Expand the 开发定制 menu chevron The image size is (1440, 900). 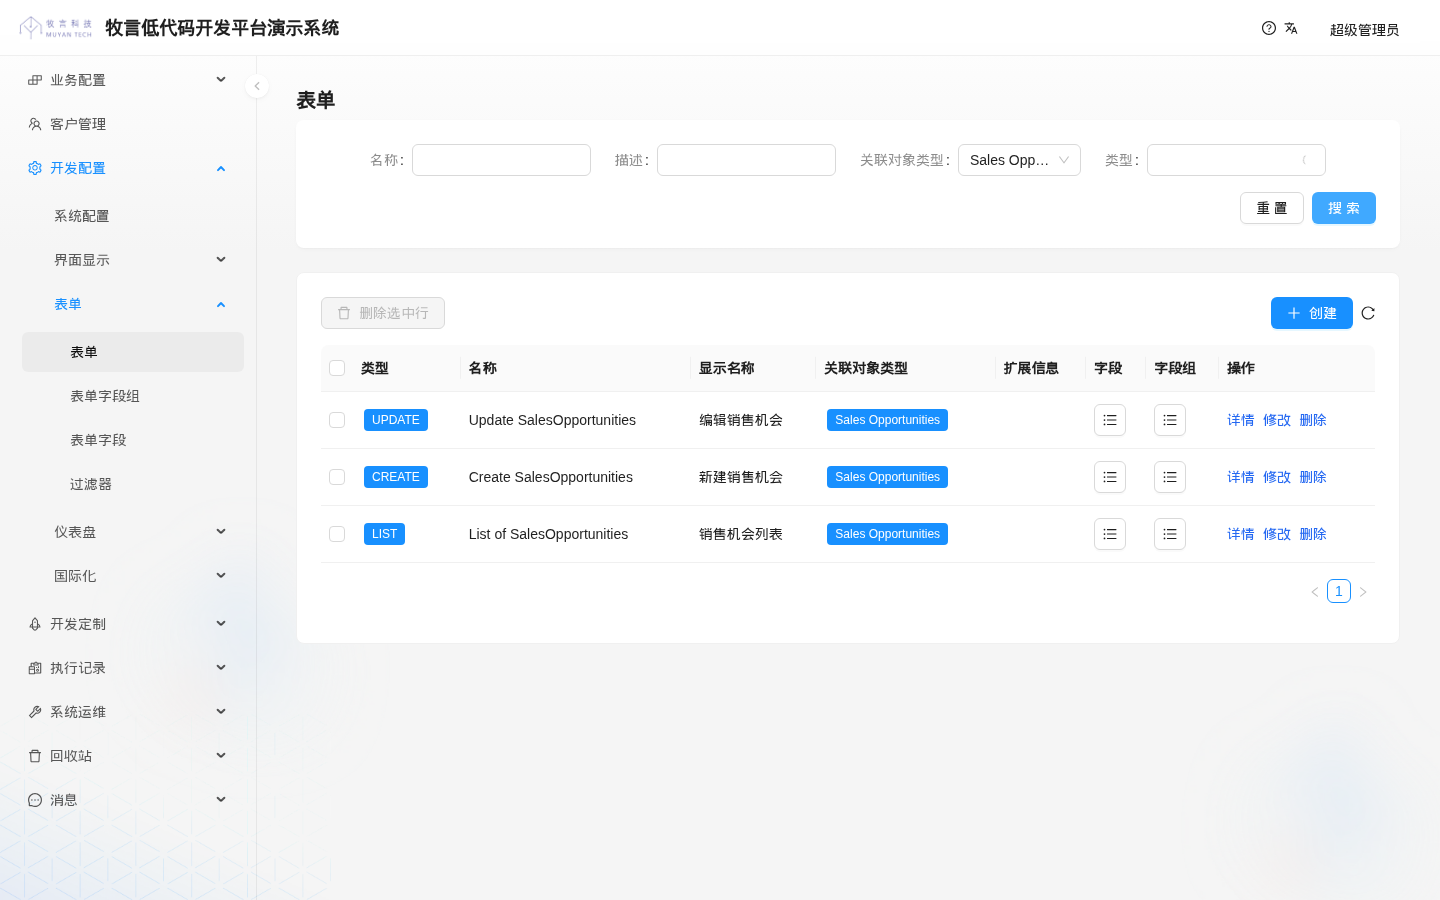point(221,624)
